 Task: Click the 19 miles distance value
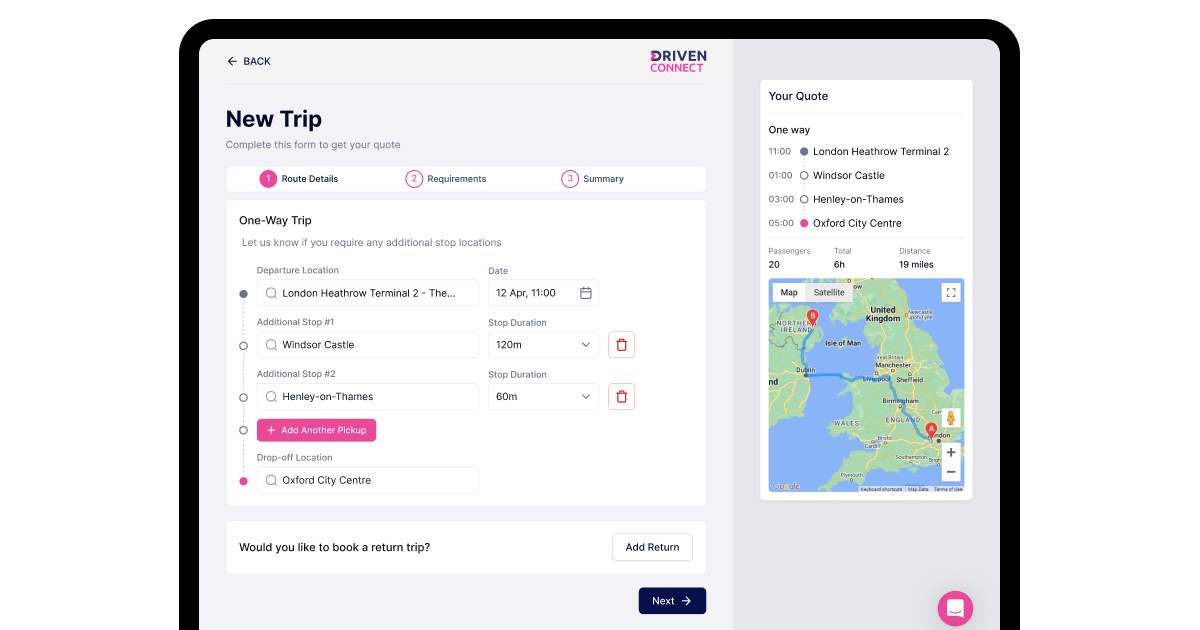[x=917, y=265]
